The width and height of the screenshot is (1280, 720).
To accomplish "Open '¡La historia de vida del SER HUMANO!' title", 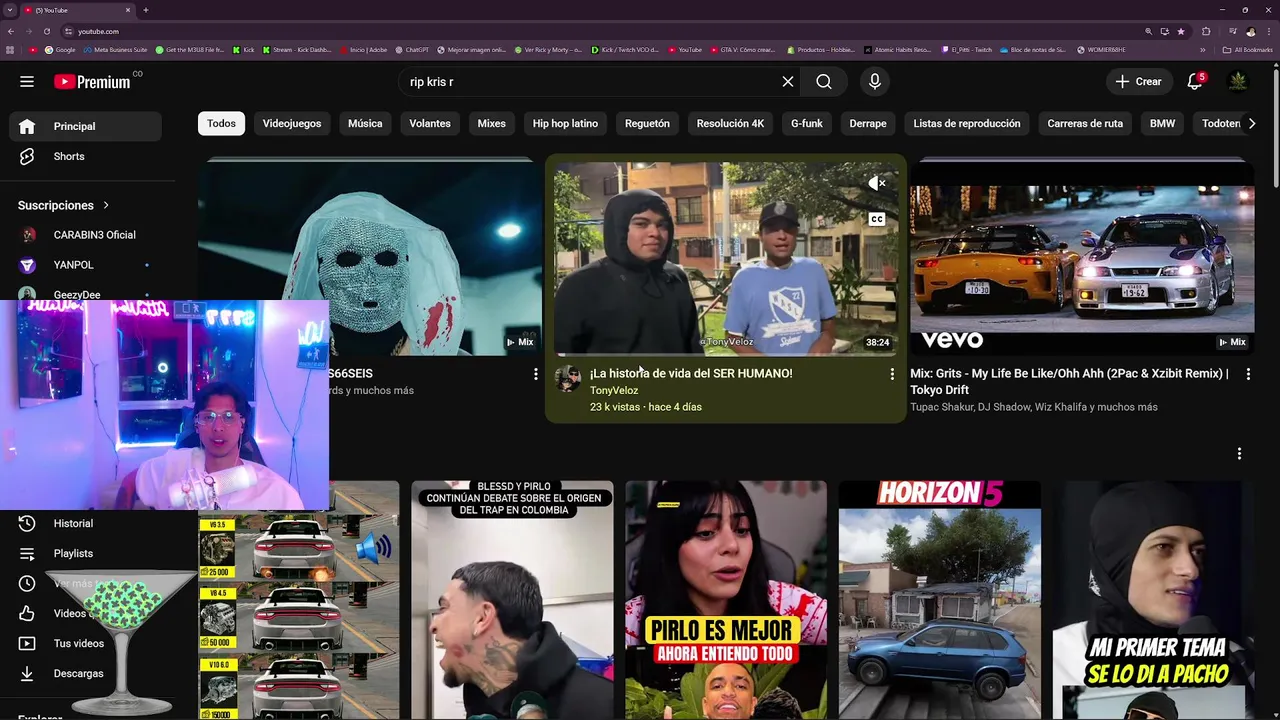I will click(x=691, y=373).
